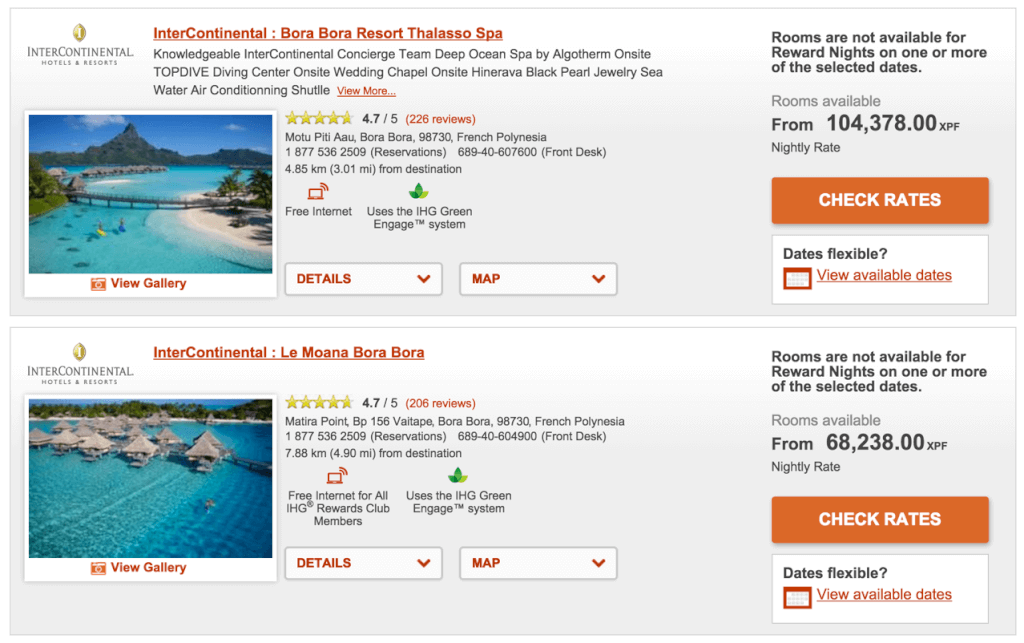Image resolution: width=1024 pixels, height=643 pixels.
Task: Click the calendar icon in Le Moana card
Action: (x=797, y=597)
